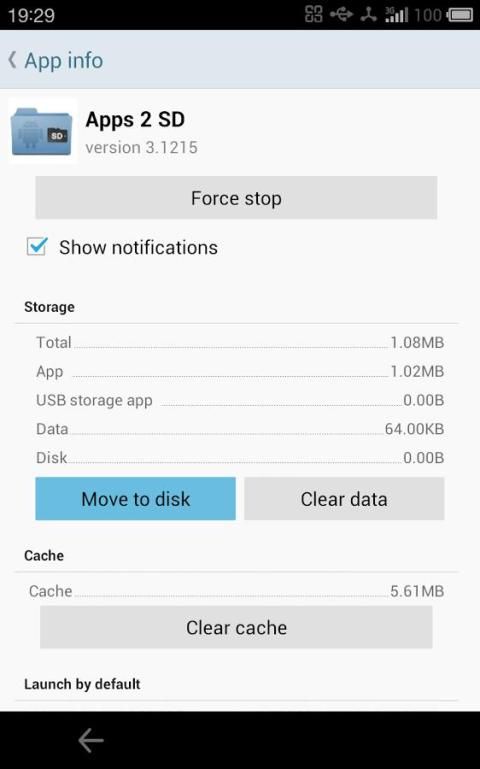Tap the Storage section header
The width and height of the screenshot is (480, 769).
(x=50, y=307)
